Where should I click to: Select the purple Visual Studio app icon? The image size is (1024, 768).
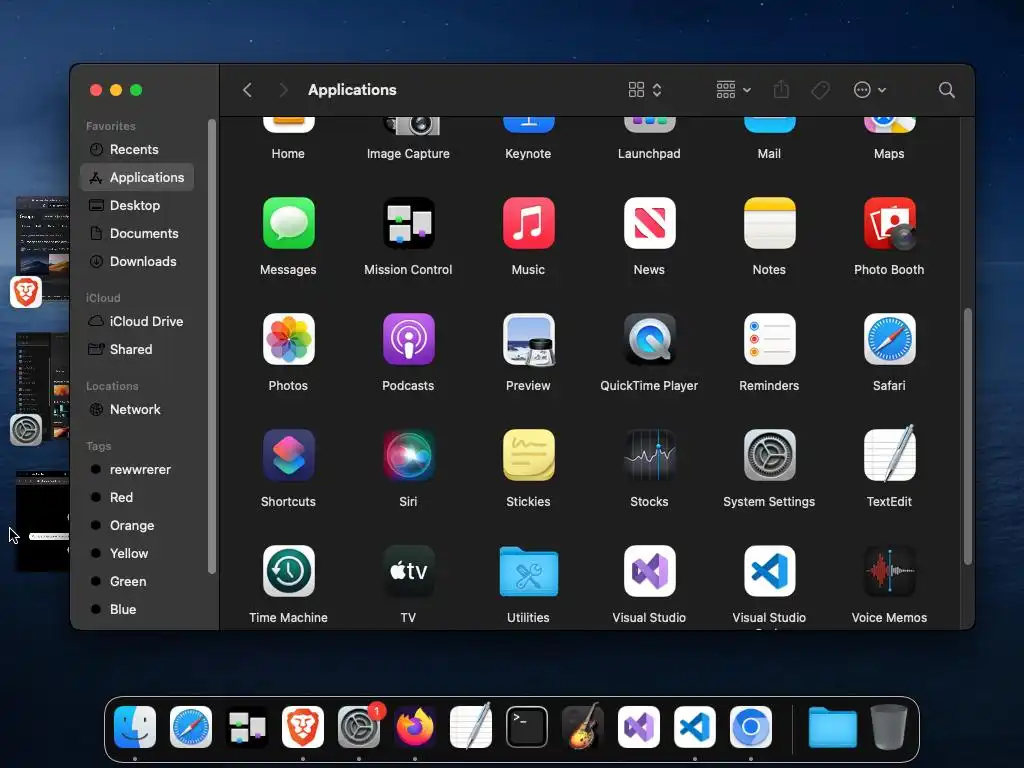649,571
